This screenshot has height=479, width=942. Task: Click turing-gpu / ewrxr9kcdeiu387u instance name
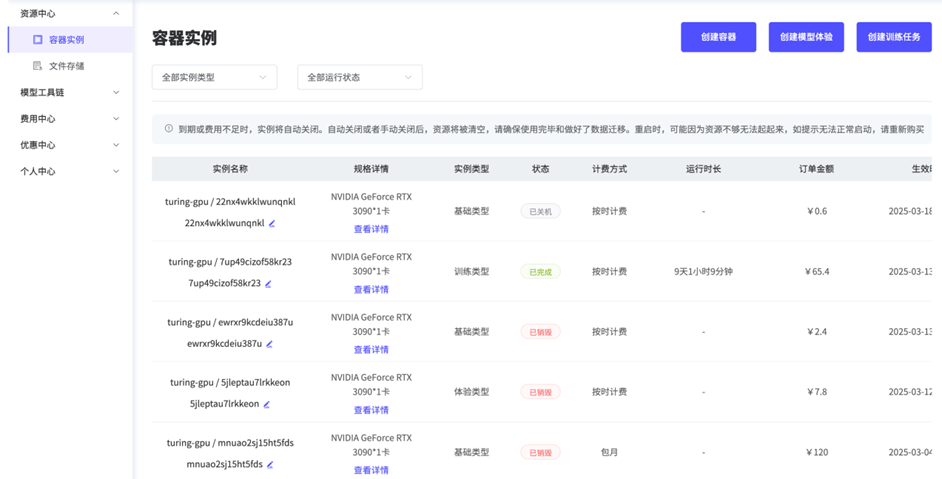(x=230, y=322)
